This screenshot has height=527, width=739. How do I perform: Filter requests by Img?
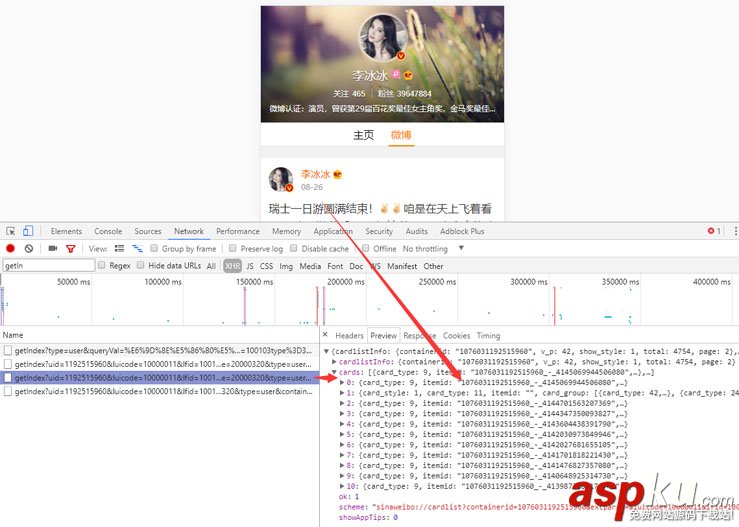point(286,266)
